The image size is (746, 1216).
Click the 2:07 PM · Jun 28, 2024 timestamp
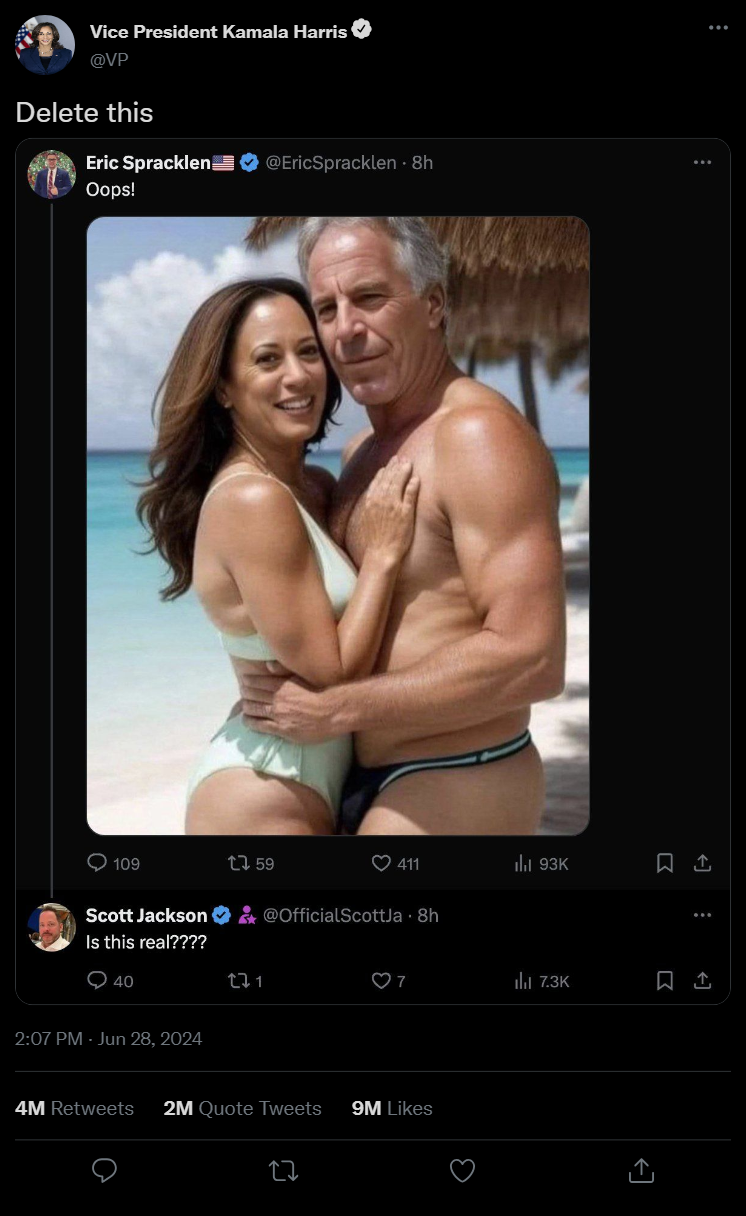[x=109, y=1039]
